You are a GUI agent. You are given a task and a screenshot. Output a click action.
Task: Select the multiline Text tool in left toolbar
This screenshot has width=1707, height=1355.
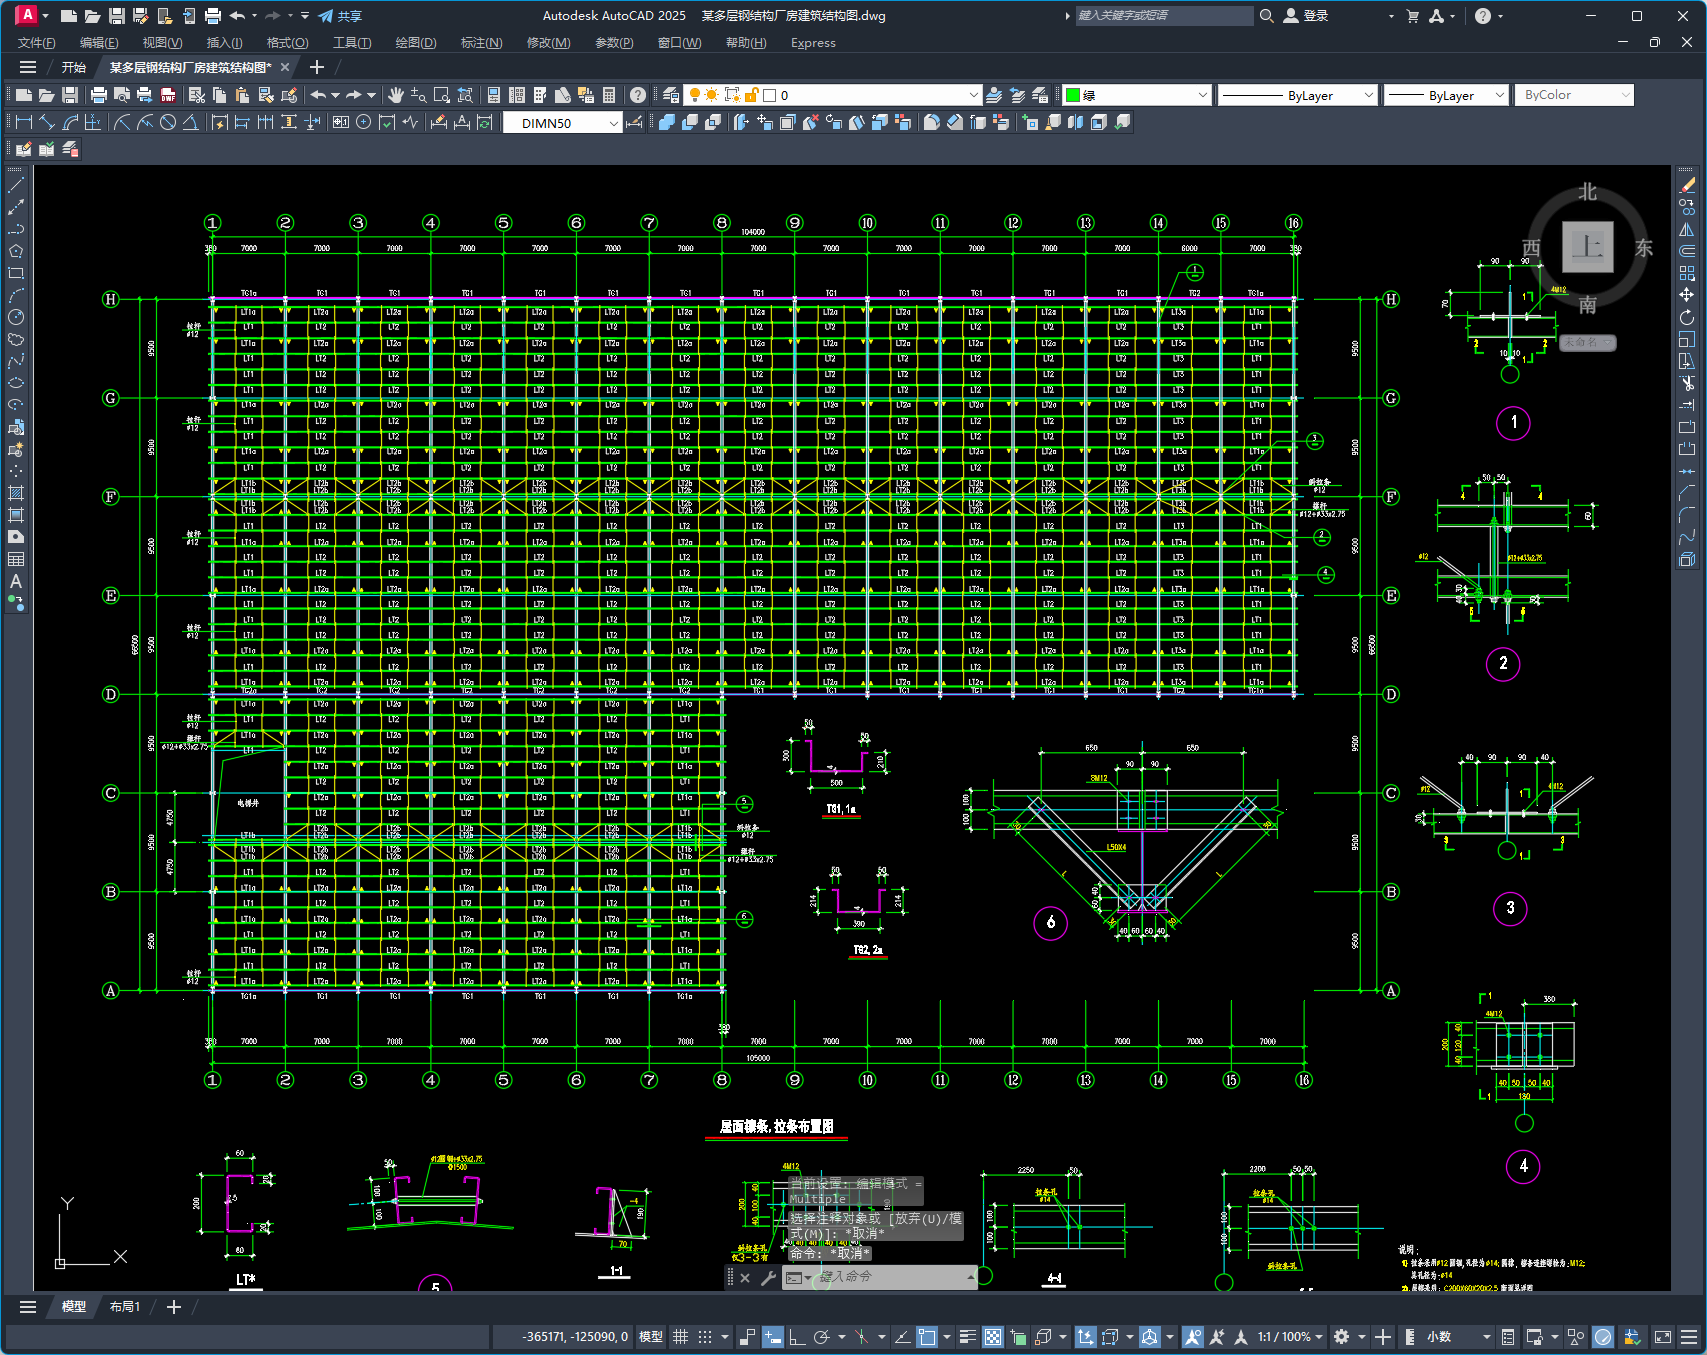coord(16,581)
